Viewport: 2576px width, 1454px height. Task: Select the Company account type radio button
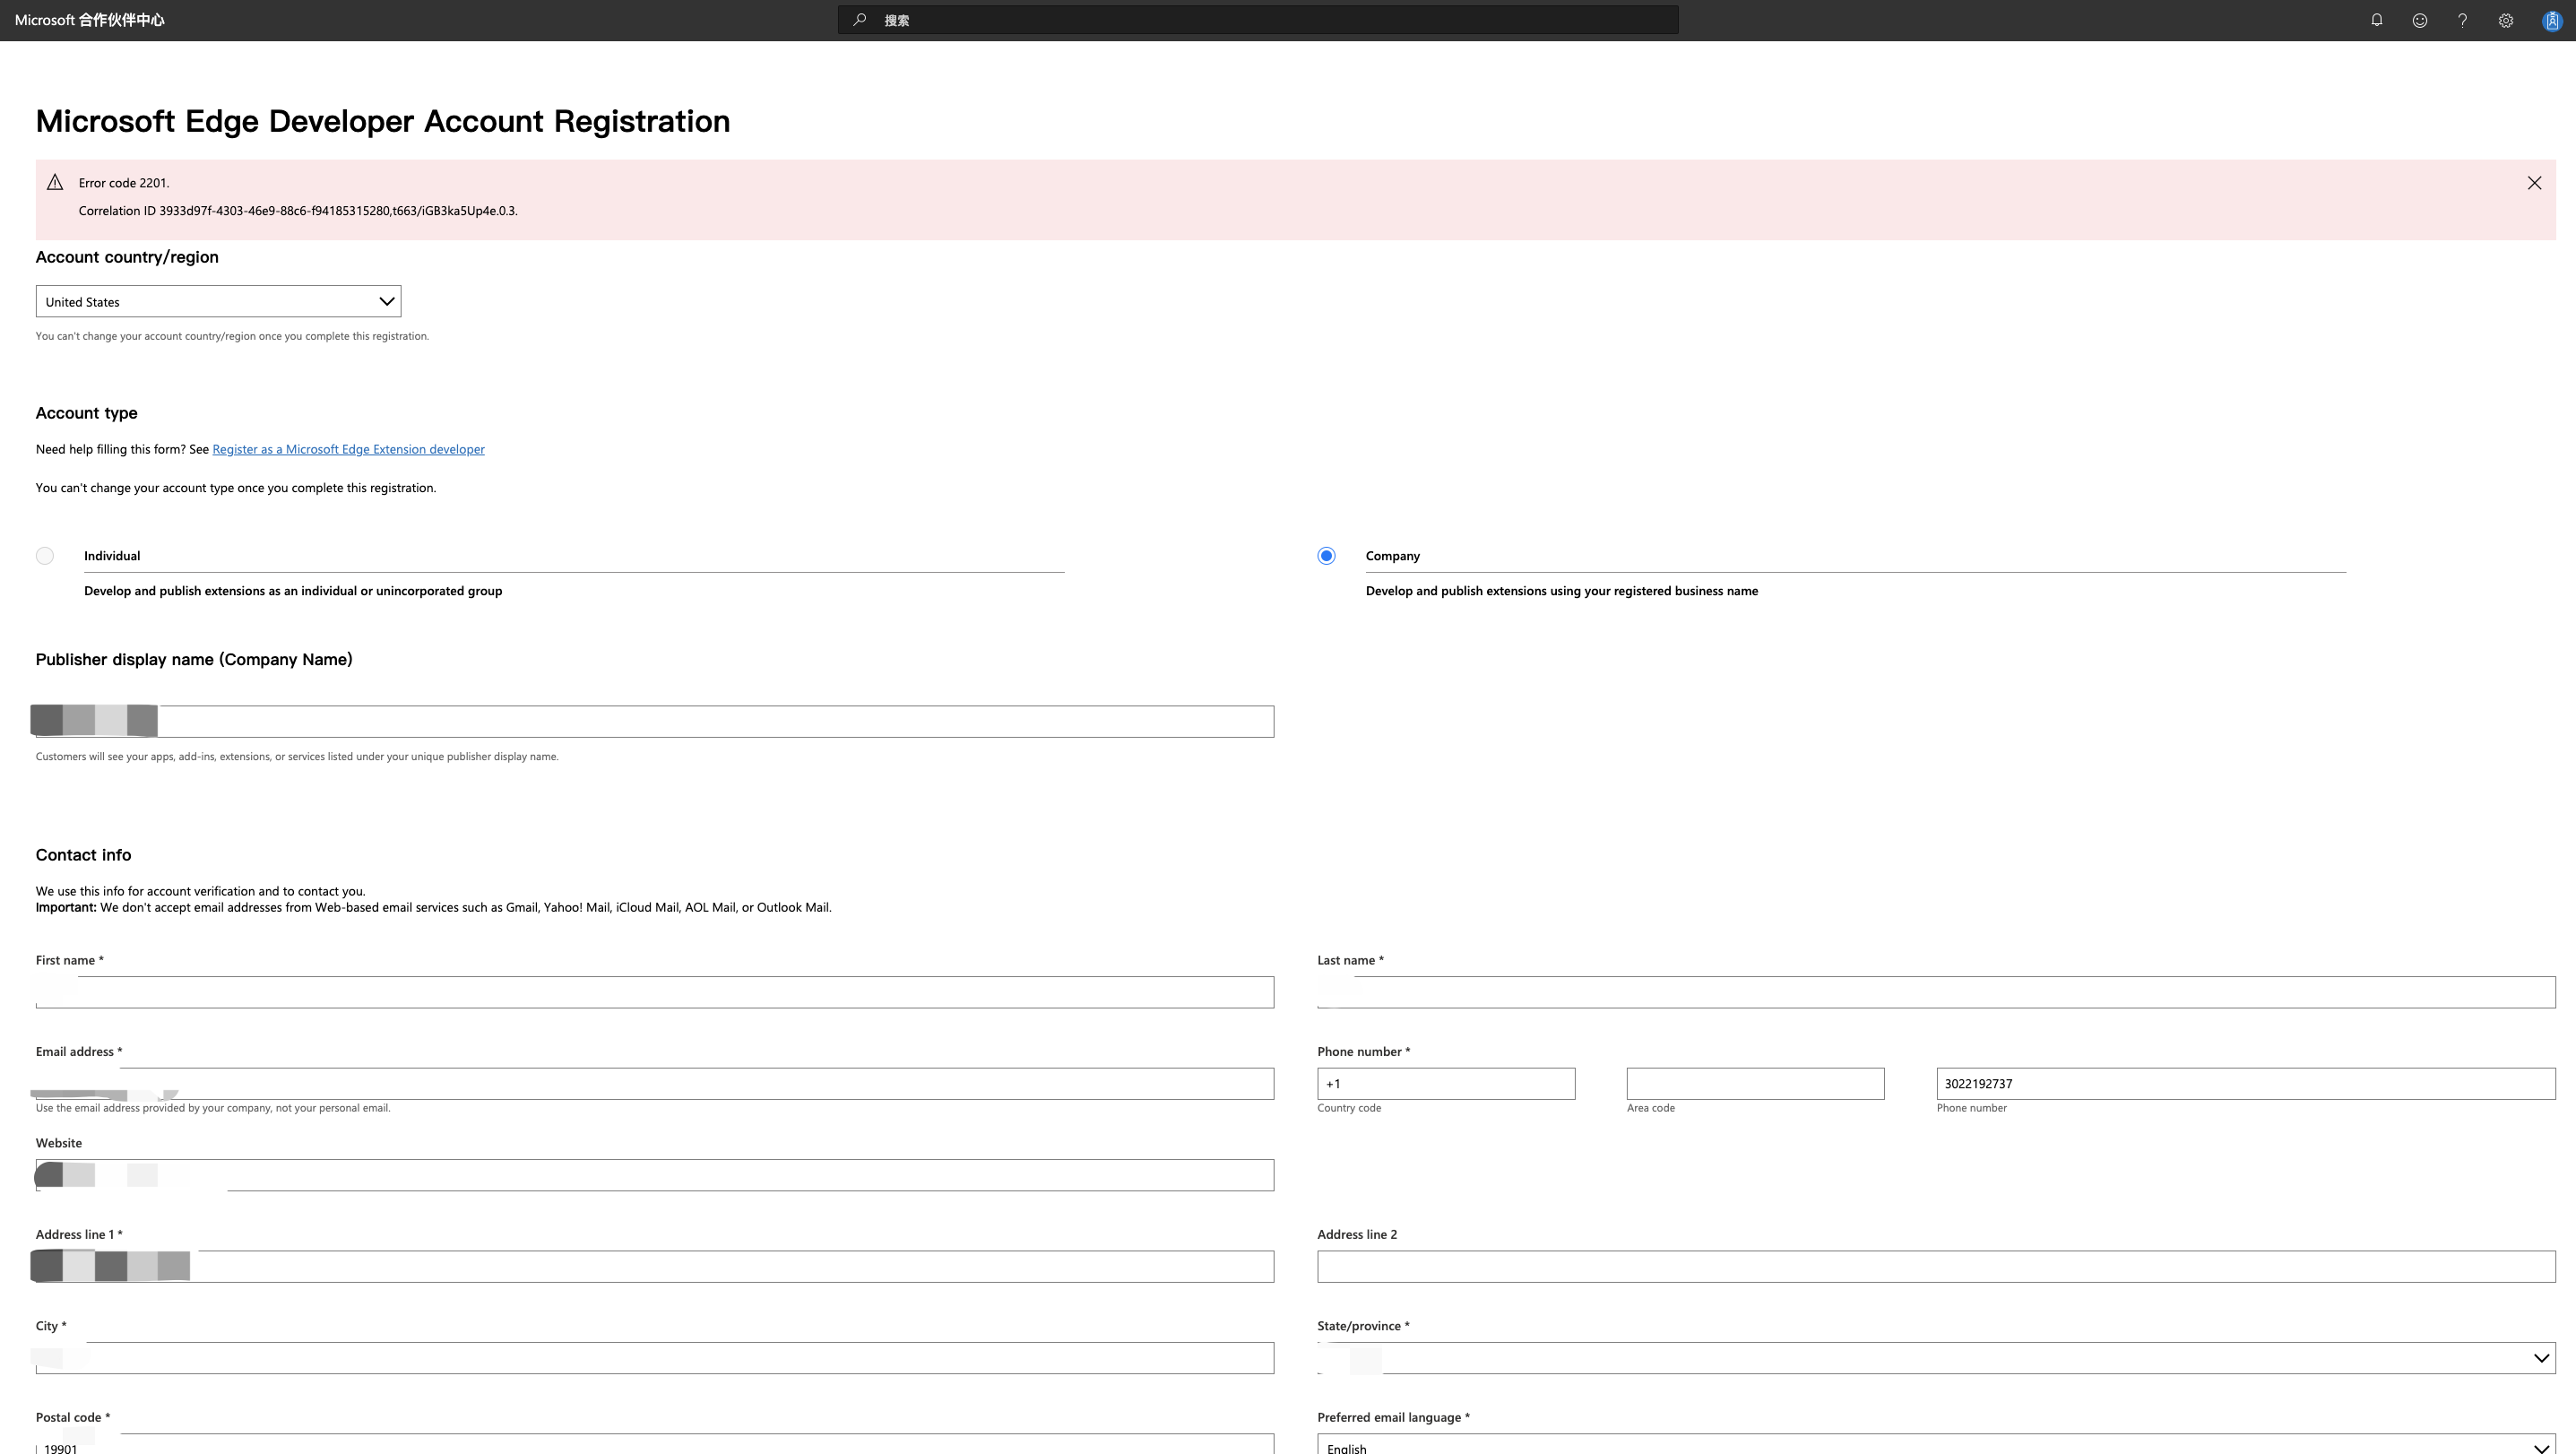pyautogui.click(x=1326, y=556)
